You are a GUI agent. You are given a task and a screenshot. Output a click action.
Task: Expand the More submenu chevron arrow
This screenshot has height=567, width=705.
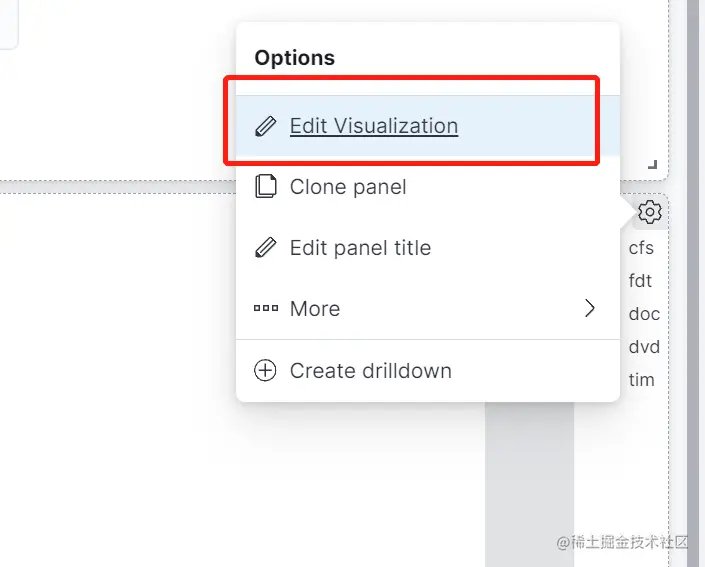[590, 308]
